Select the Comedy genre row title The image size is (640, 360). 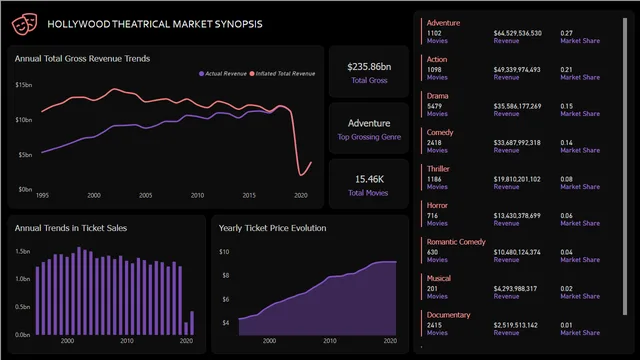[x=440, y=132]
